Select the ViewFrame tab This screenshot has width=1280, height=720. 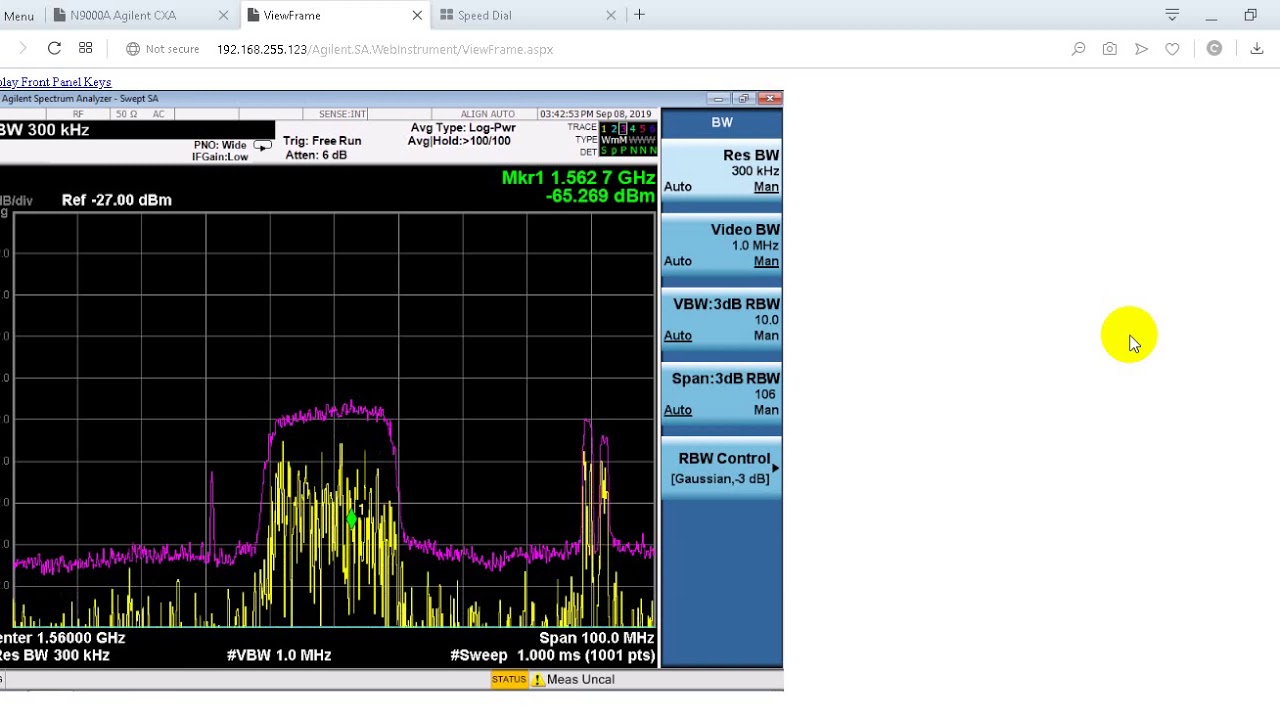coord(292,15)
